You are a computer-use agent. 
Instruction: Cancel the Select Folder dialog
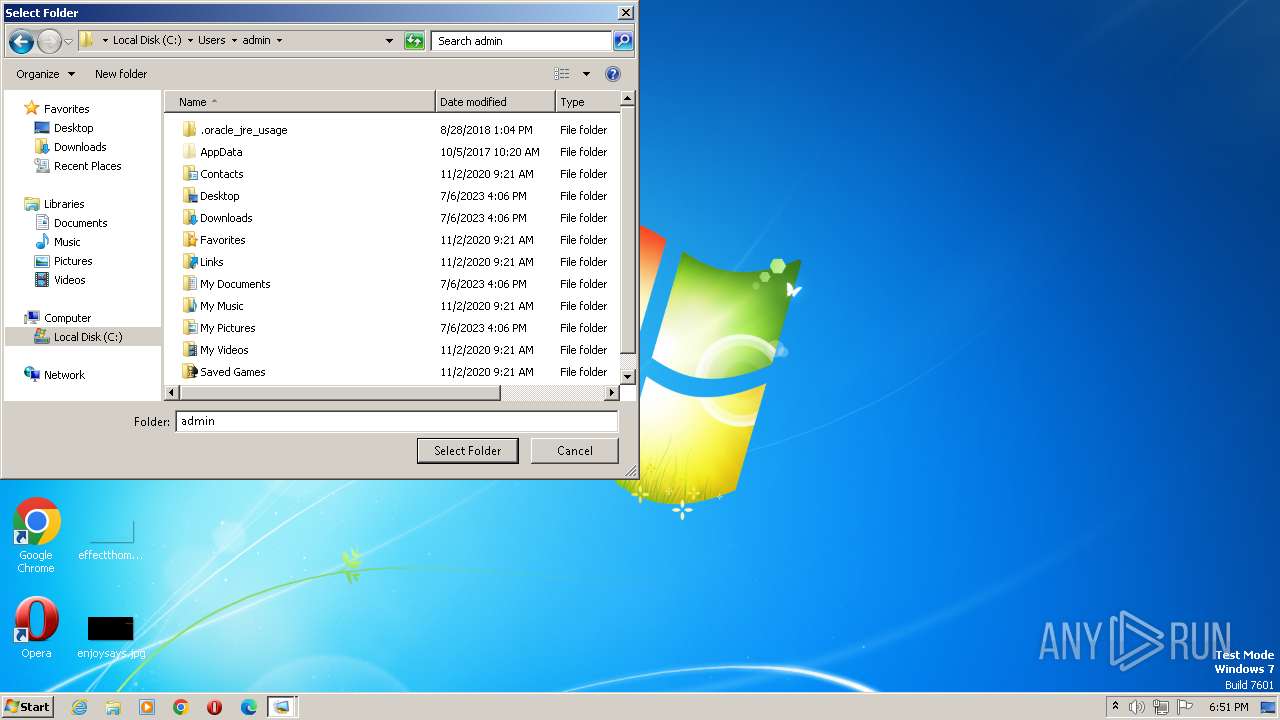[x=574, y=451]
